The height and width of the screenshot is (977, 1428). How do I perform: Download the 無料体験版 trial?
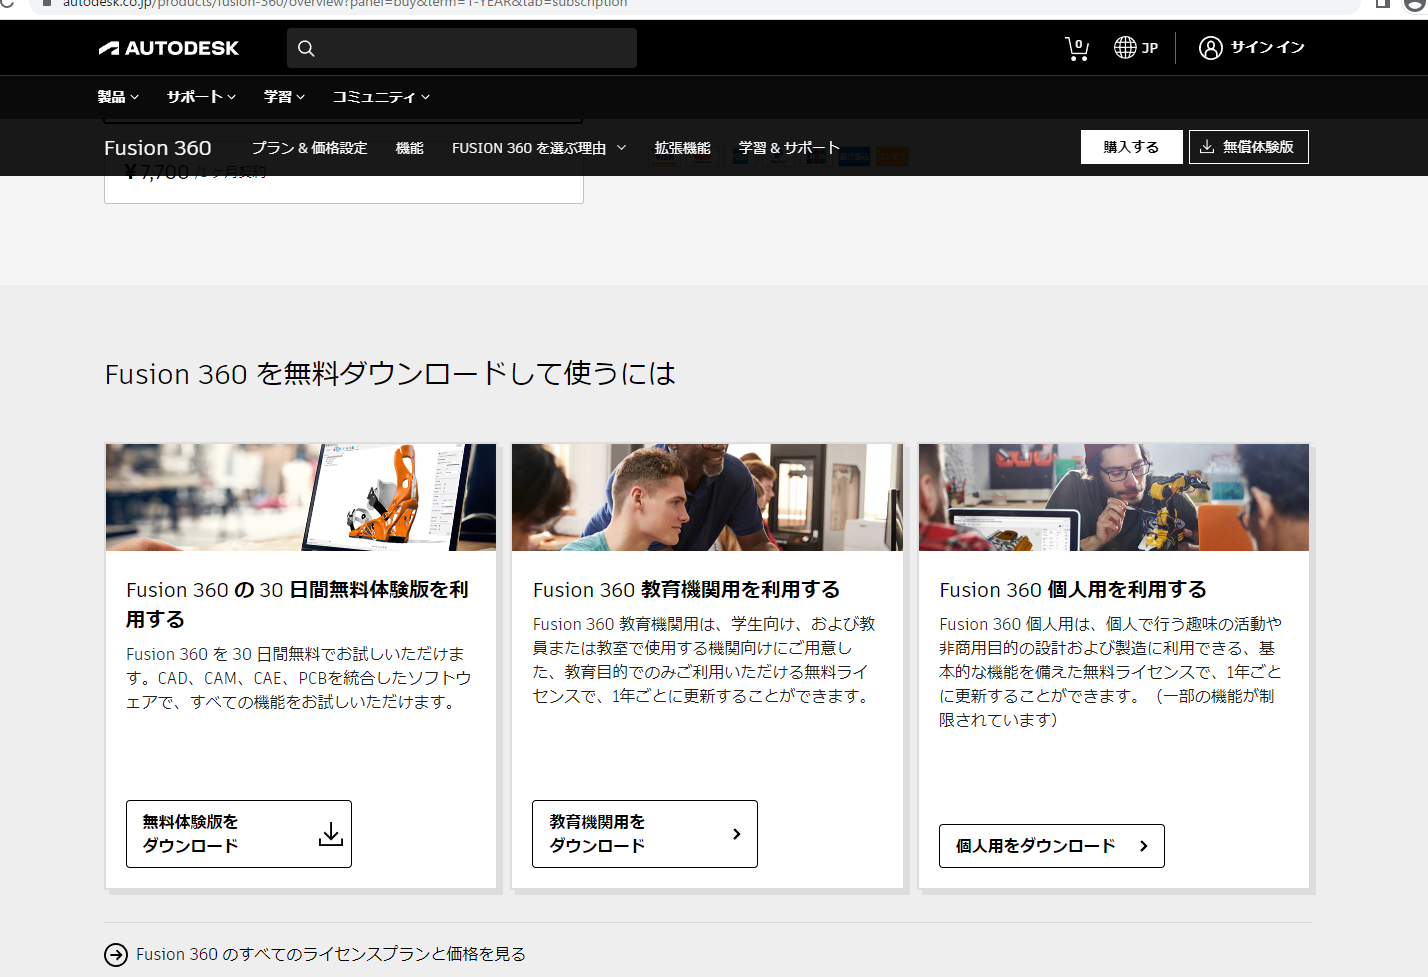239,834
